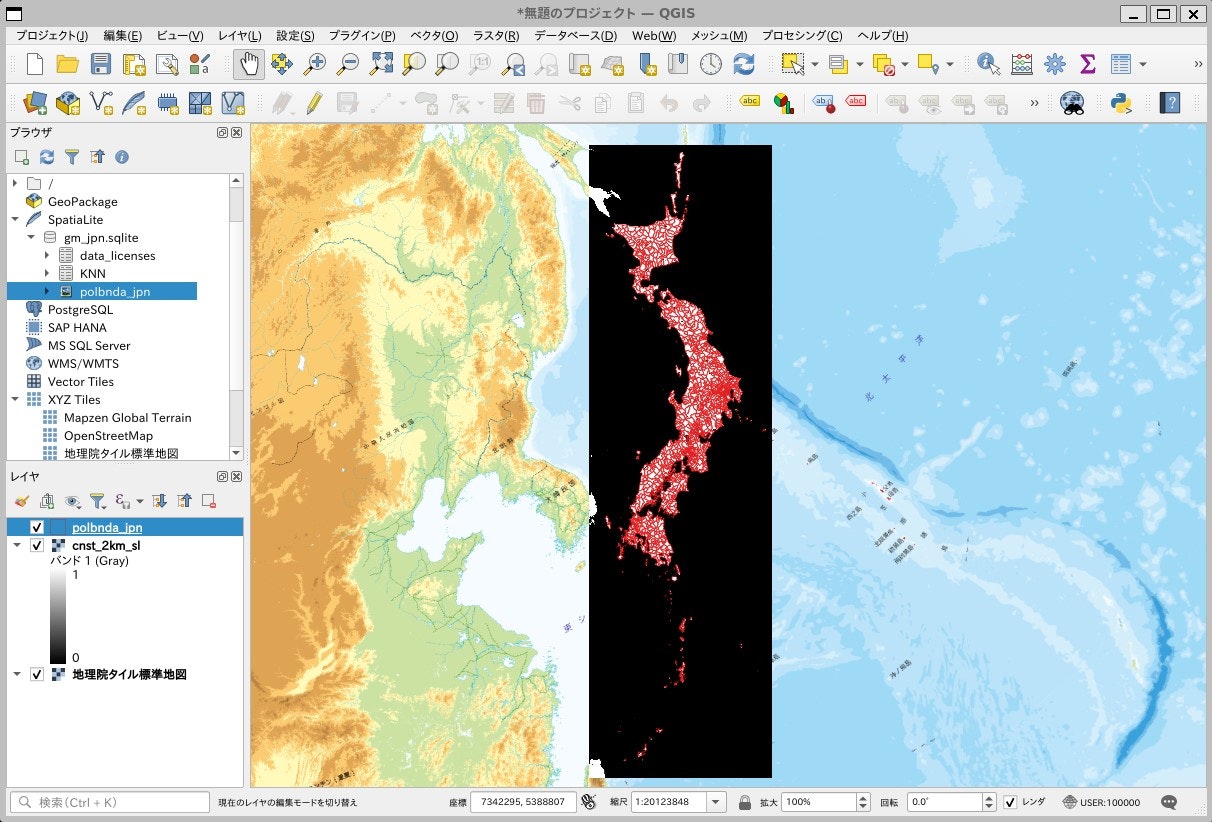Viewport: 1212px width, 822px height.
Task: Select the Pan Map tool
Action: tap(248, 62)
